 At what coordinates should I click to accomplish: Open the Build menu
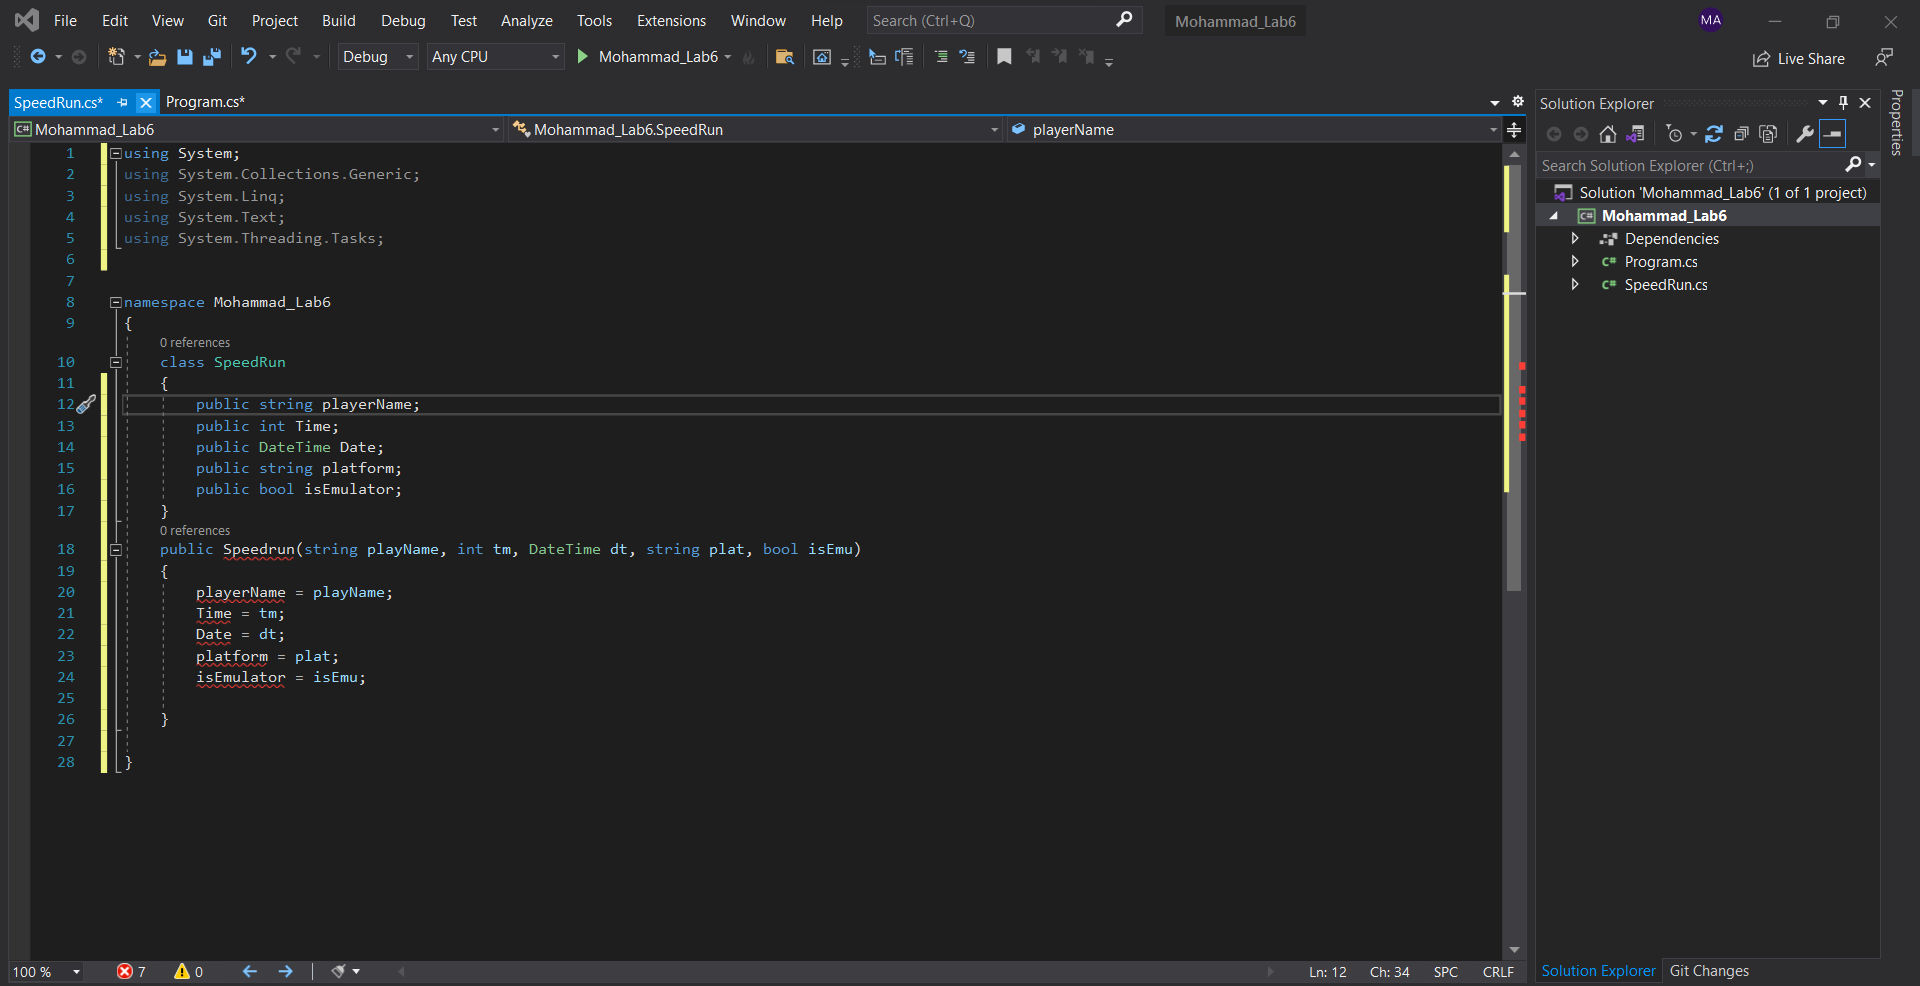point(338,21)
